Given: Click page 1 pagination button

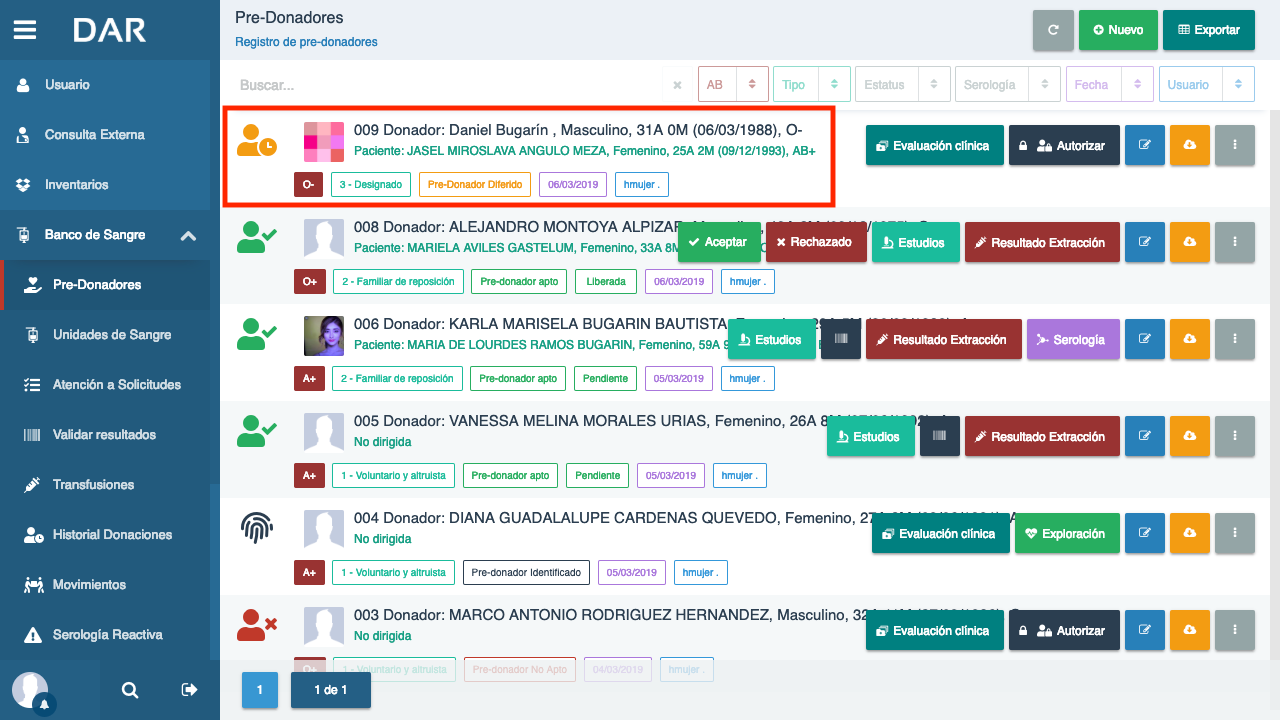Looking at the screenshot, I should 260,690.
